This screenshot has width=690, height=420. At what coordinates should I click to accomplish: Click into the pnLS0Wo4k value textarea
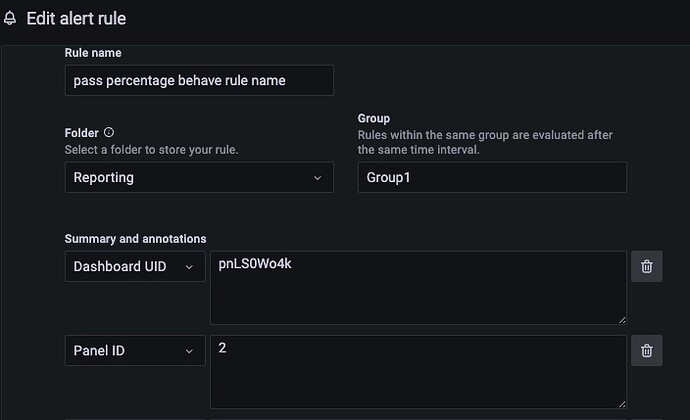(418, 288)
